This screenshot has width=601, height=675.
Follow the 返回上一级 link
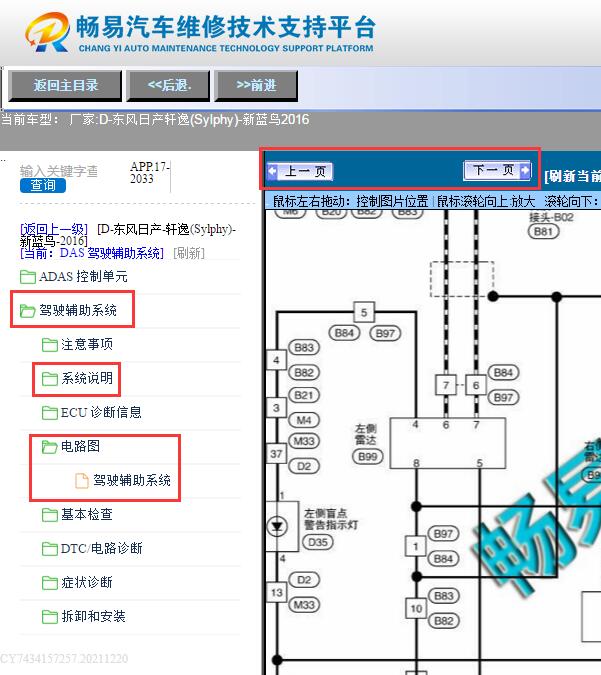coord(54,229)
